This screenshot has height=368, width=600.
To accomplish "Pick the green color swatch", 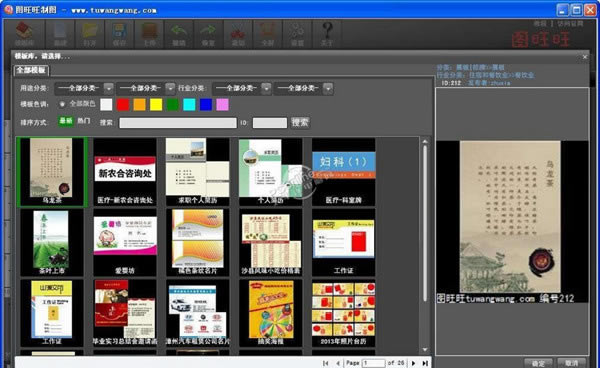I will [173, 104].
